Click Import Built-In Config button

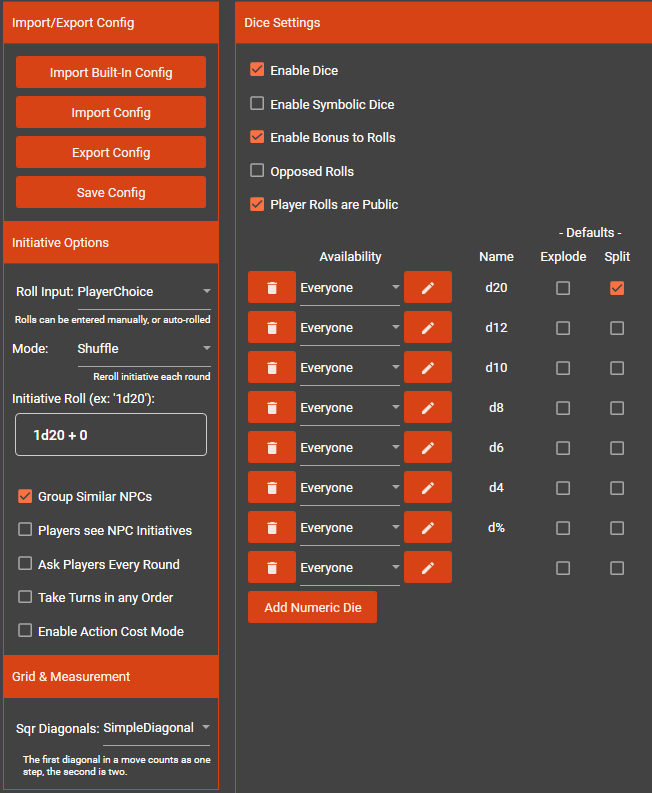(111, 72)
